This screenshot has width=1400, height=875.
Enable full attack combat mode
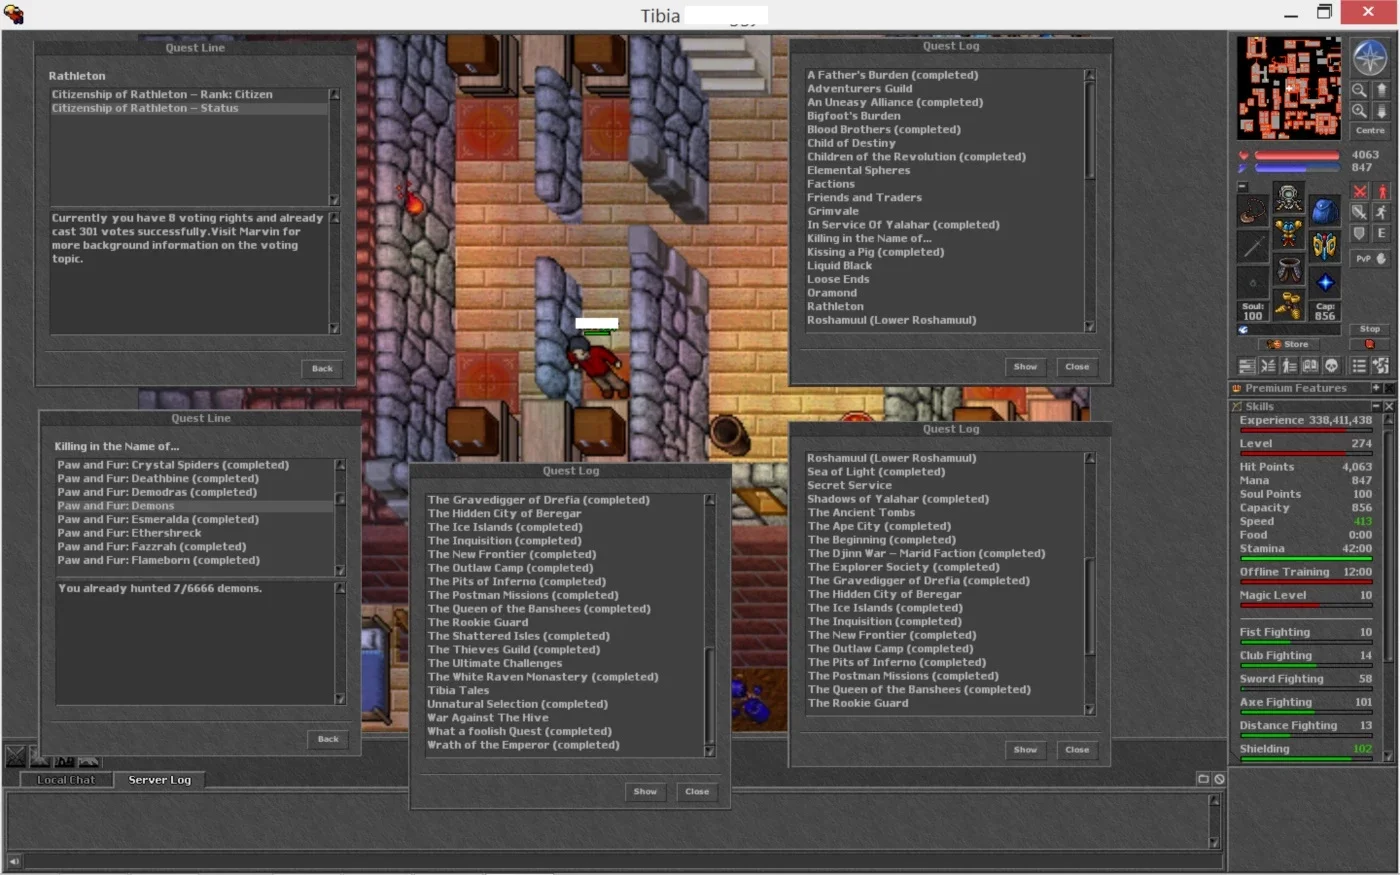pyautogui.click(x=1360, y=191)
